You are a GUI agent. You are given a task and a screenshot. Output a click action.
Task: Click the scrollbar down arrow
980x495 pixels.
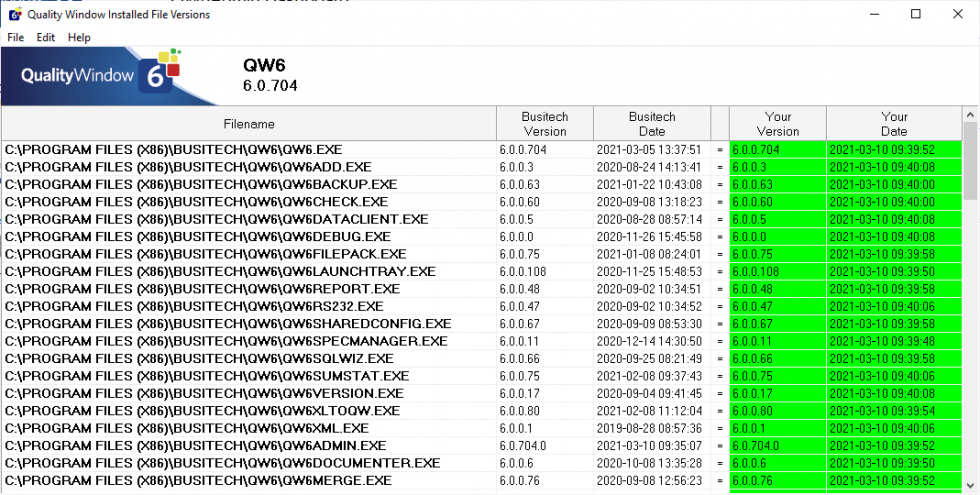971,485
